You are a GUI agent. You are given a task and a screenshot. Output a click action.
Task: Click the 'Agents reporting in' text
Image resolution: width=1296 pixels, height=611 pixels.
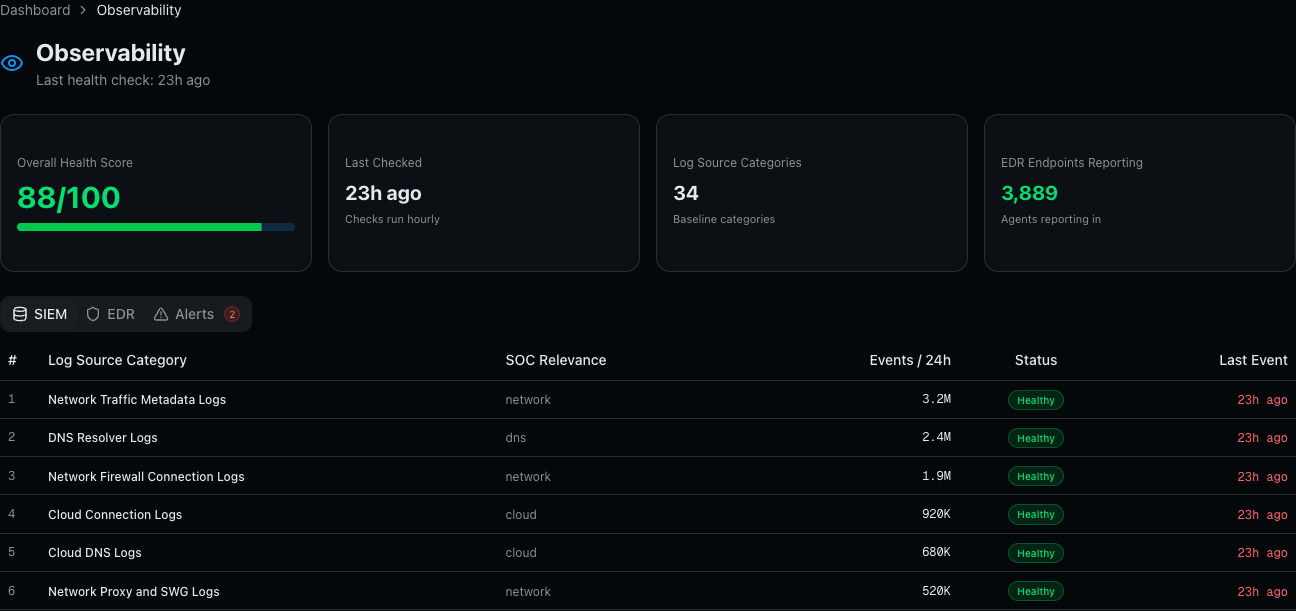pyautogui.click(x=1051, y=219)
